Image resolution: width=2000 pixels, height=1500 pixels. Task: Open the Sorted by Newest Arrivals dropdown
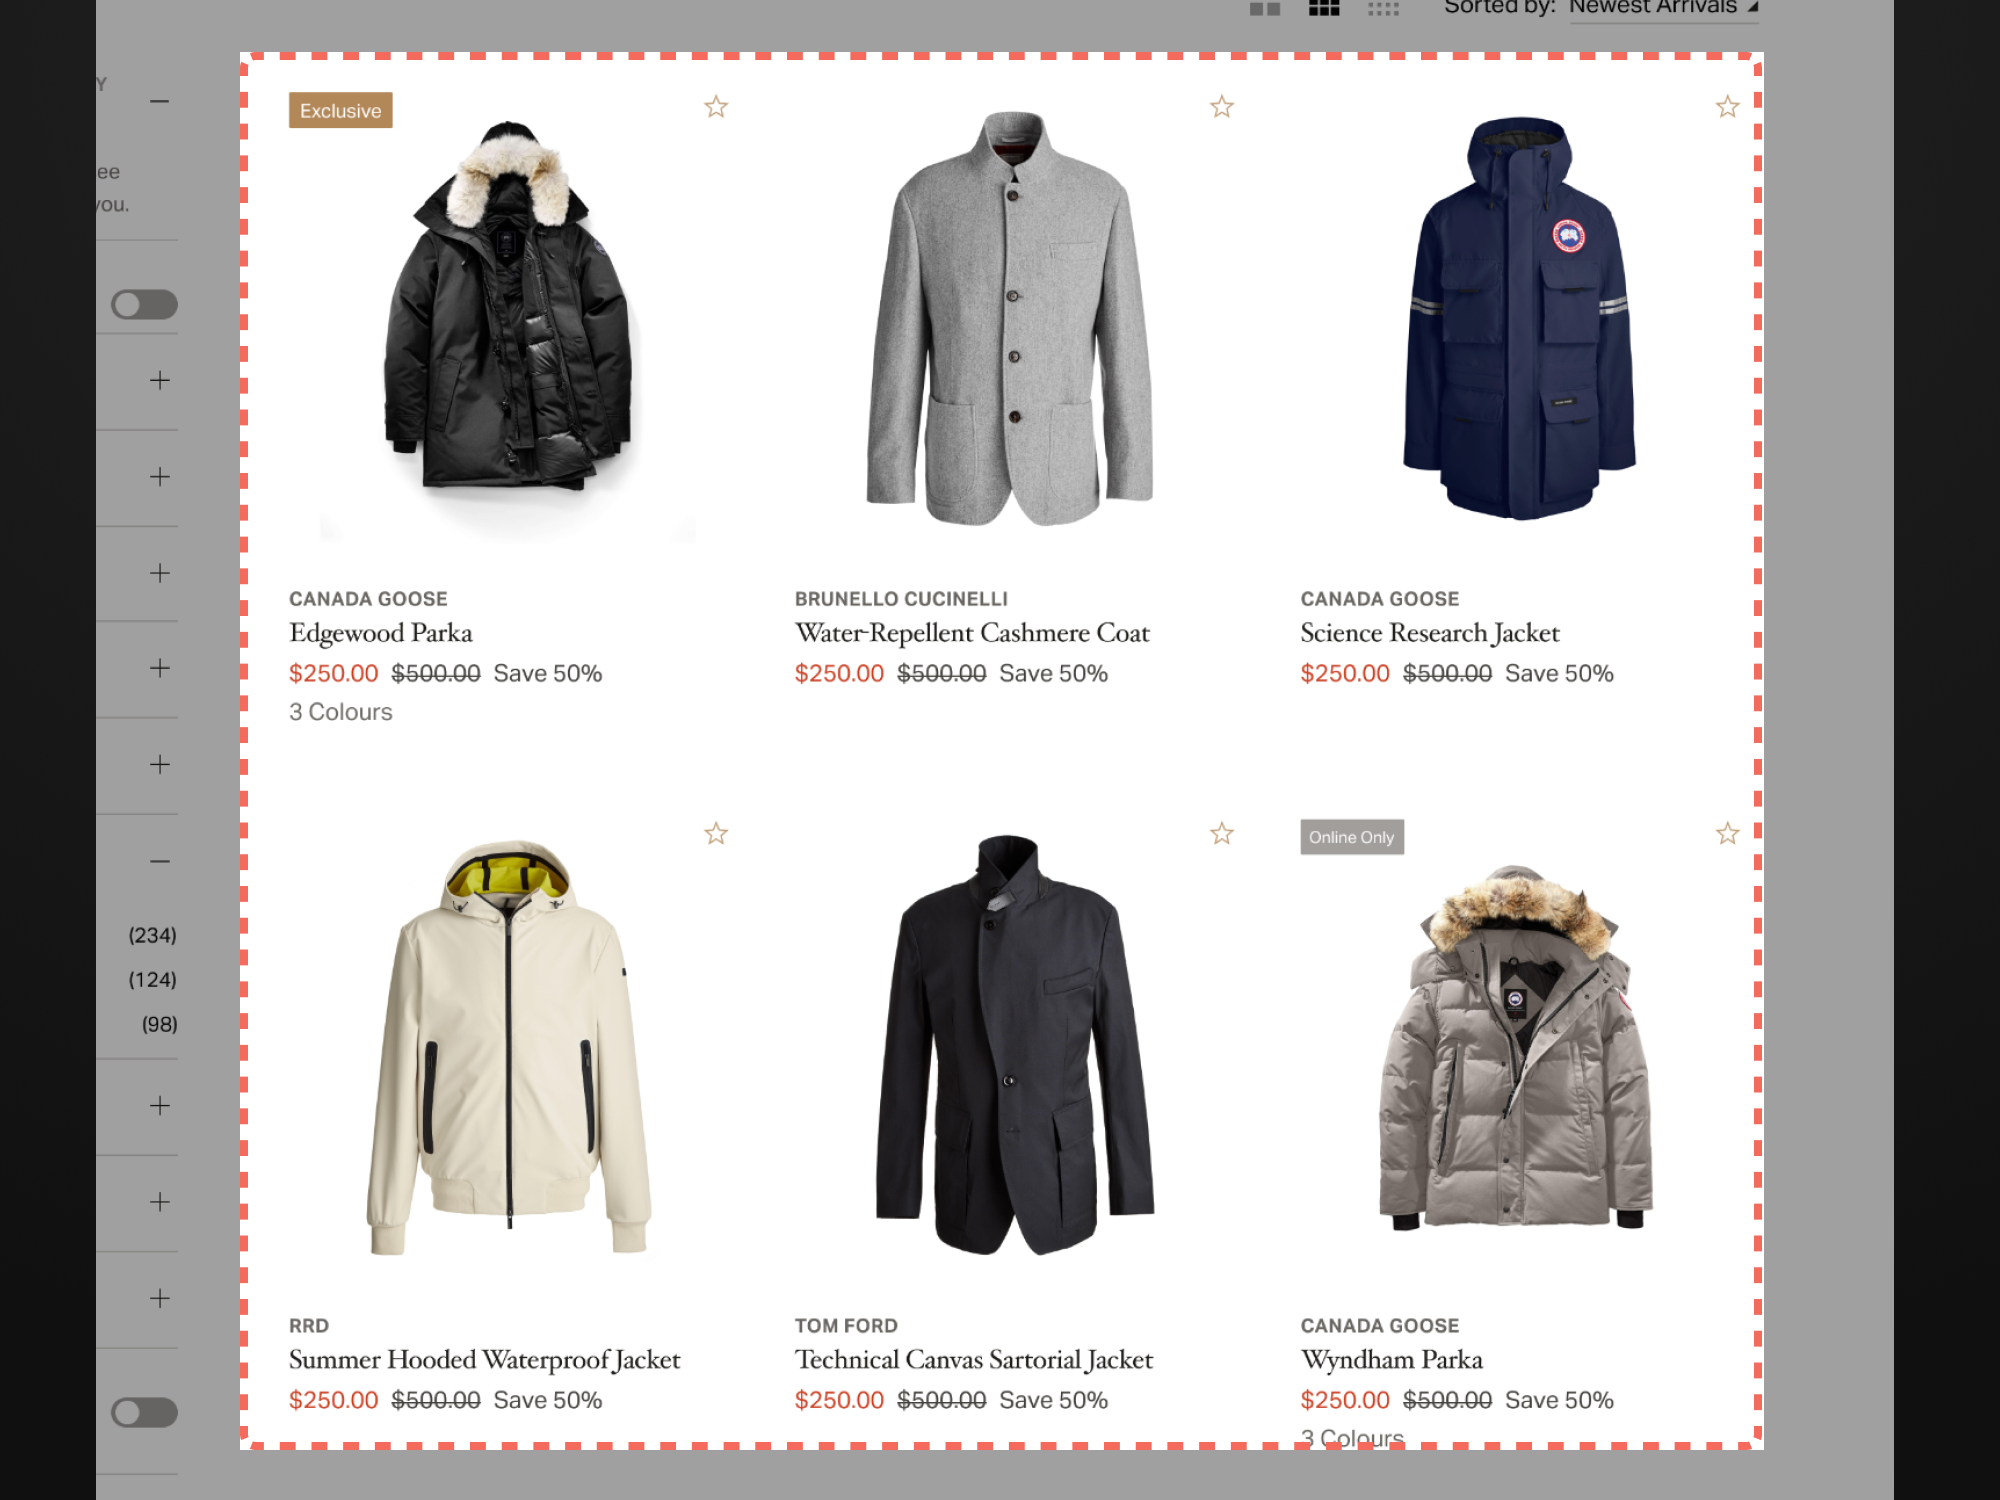click(x=1663, y=8)
